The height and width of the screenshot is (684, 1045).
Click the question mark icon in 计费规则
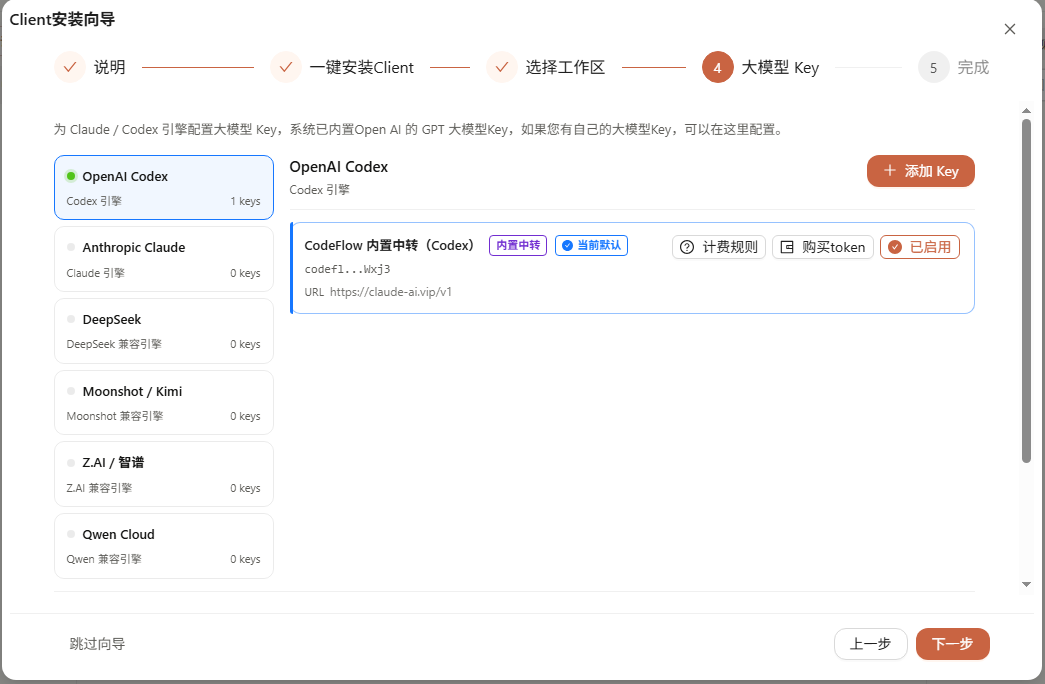[x=687, y=247]
